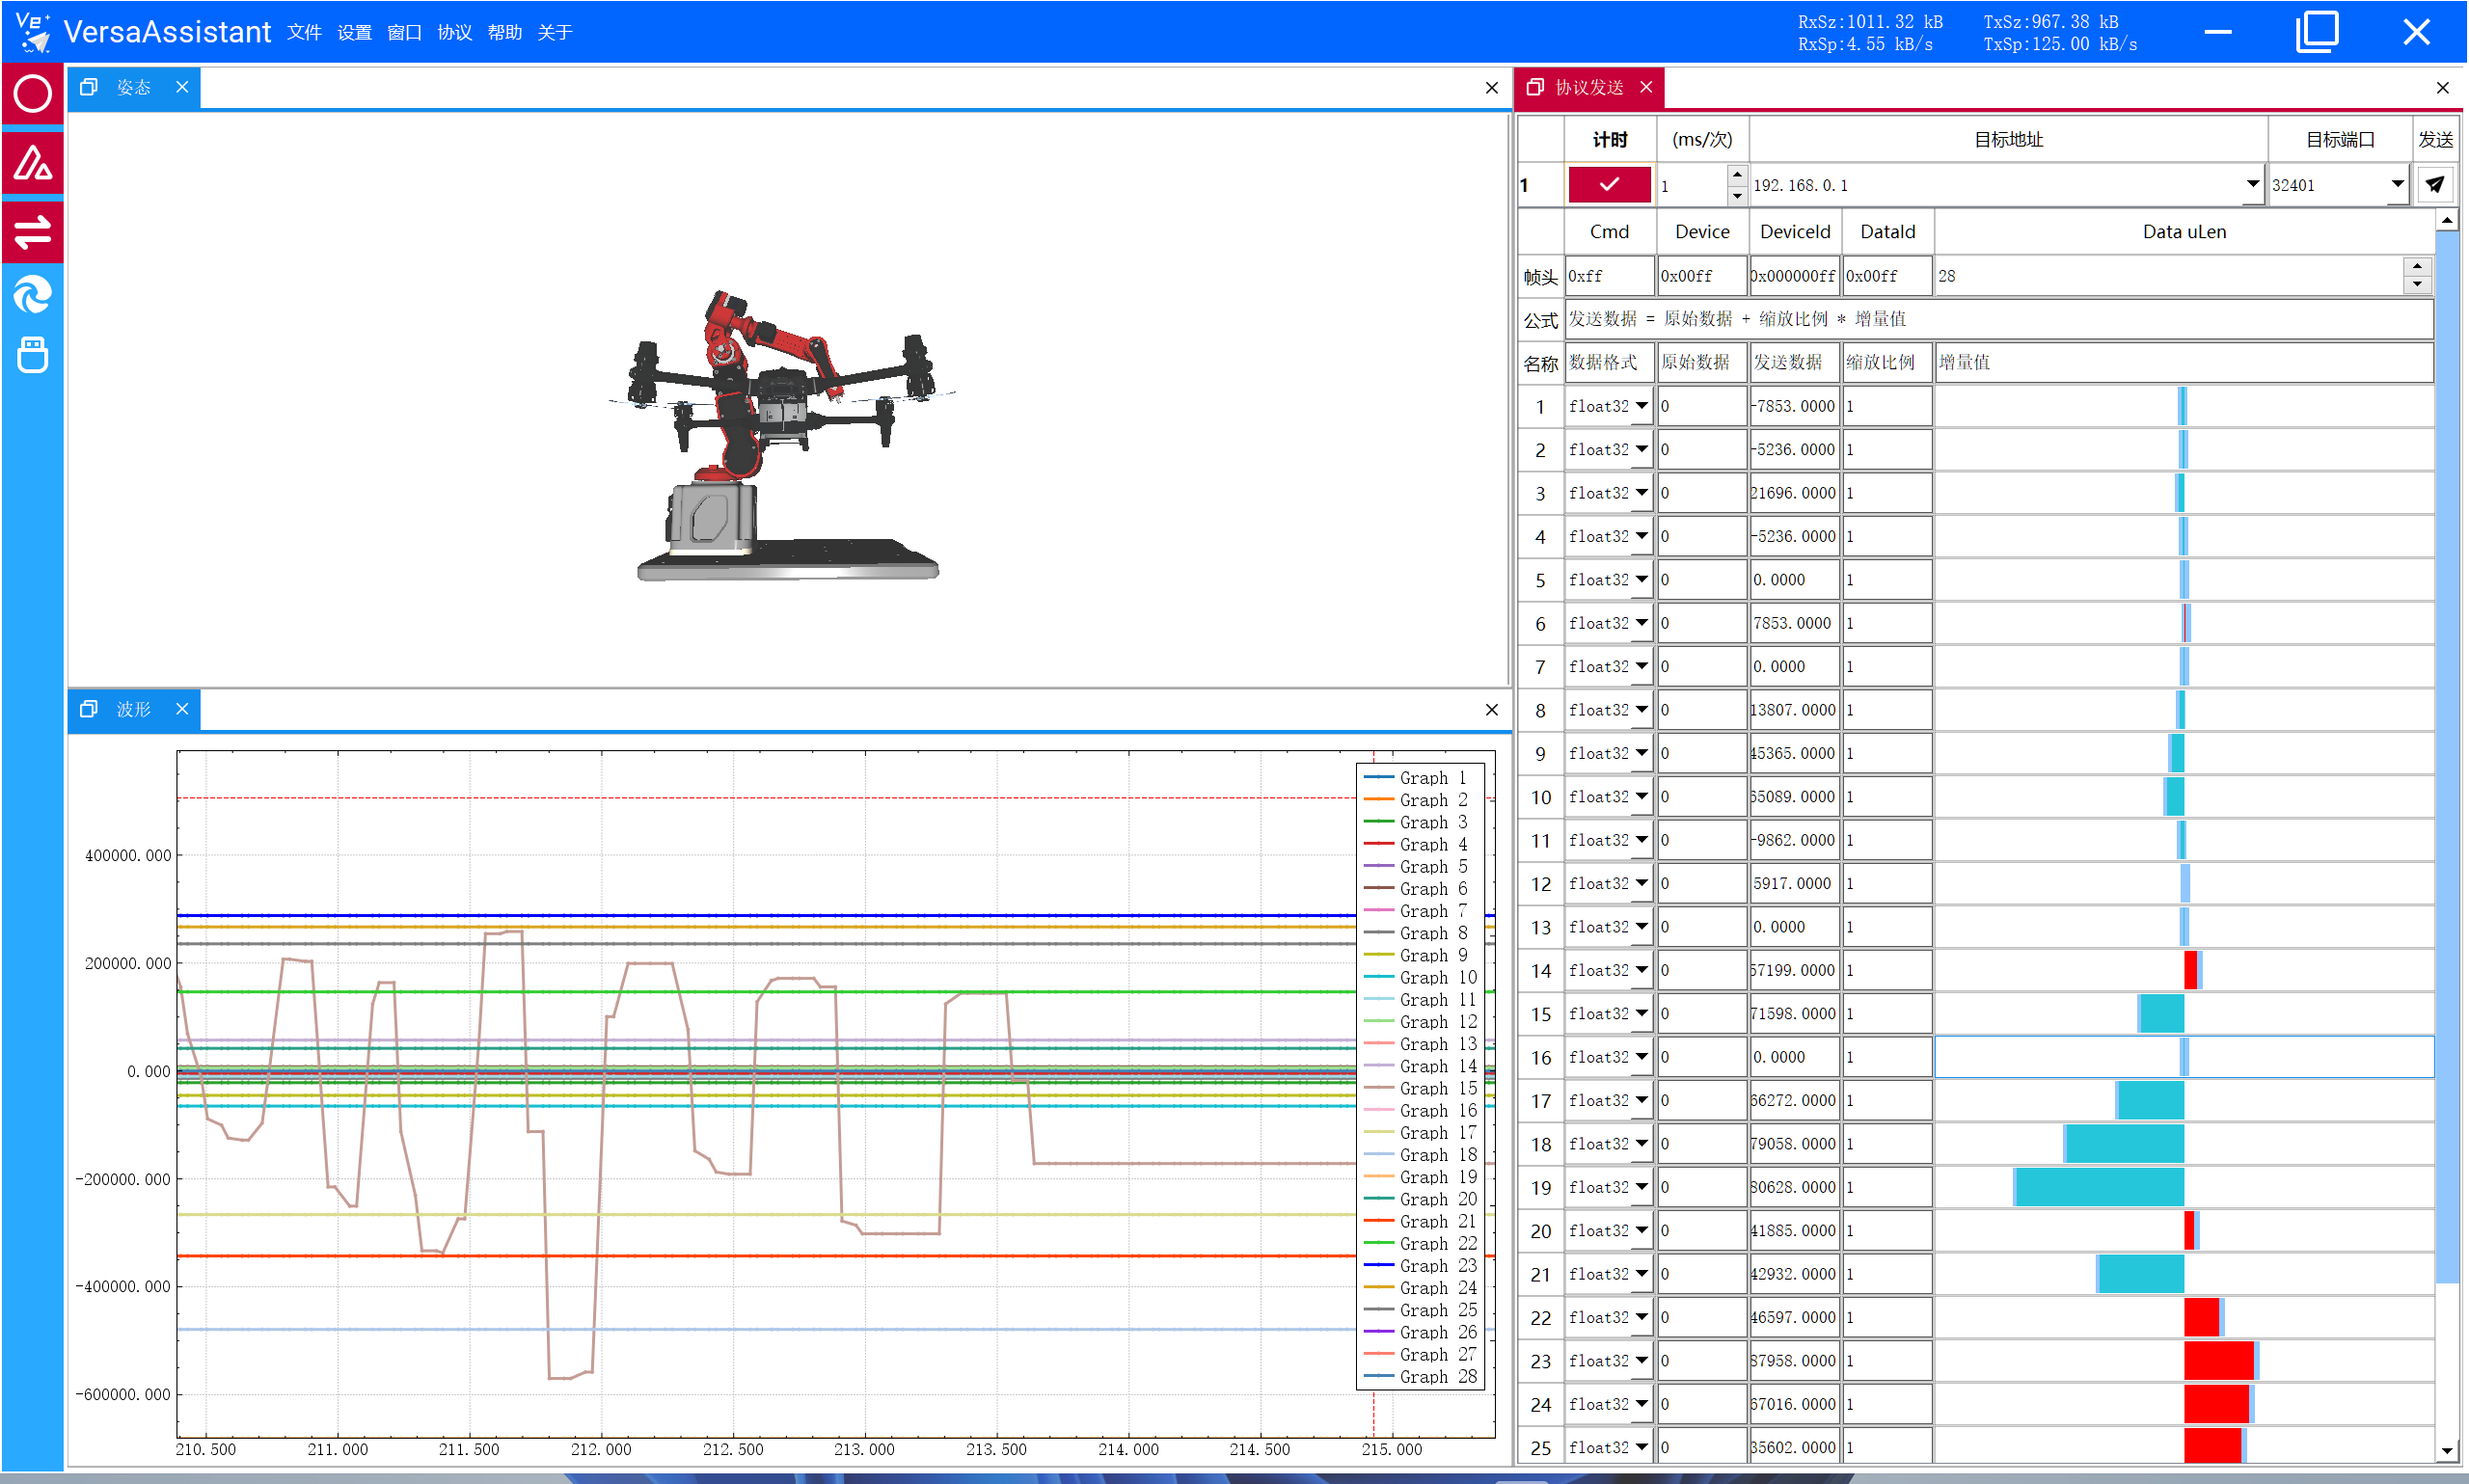Close the waveform panel group

[1491, 710]
